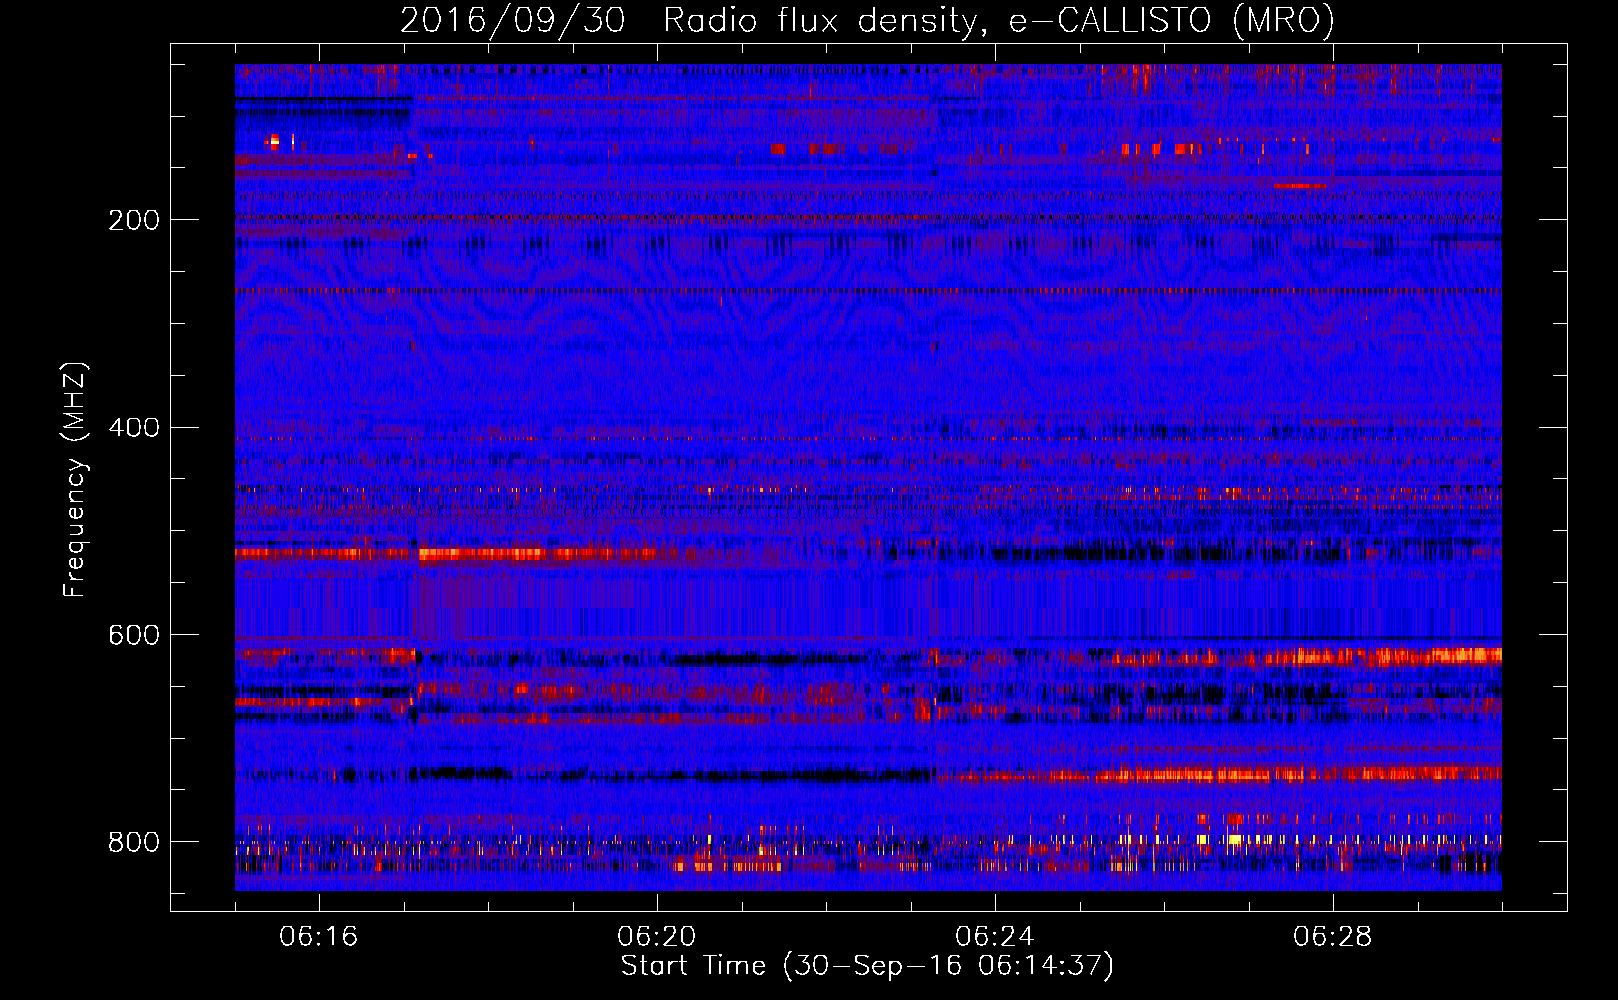Click the 400 frequency tick label
This screenshot has height=1000, width=1618.
pos(134,428)
